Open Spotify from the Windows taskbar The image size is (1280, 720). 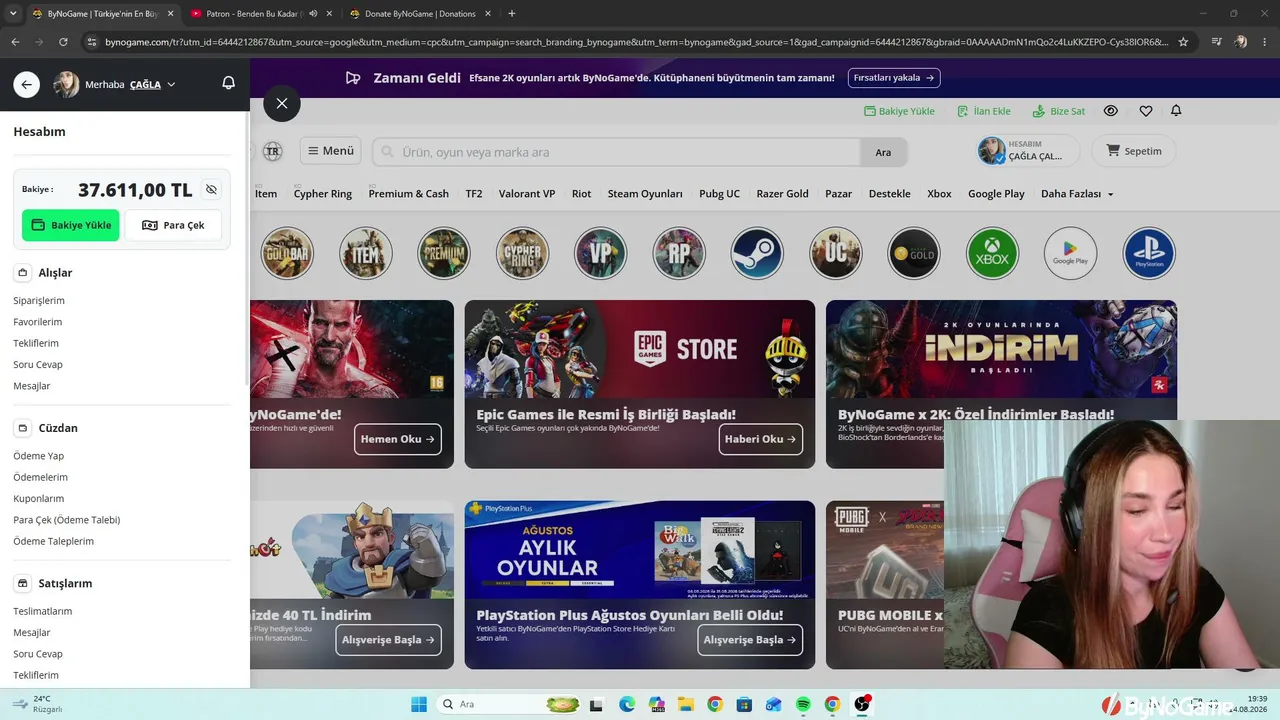point(803,705)
